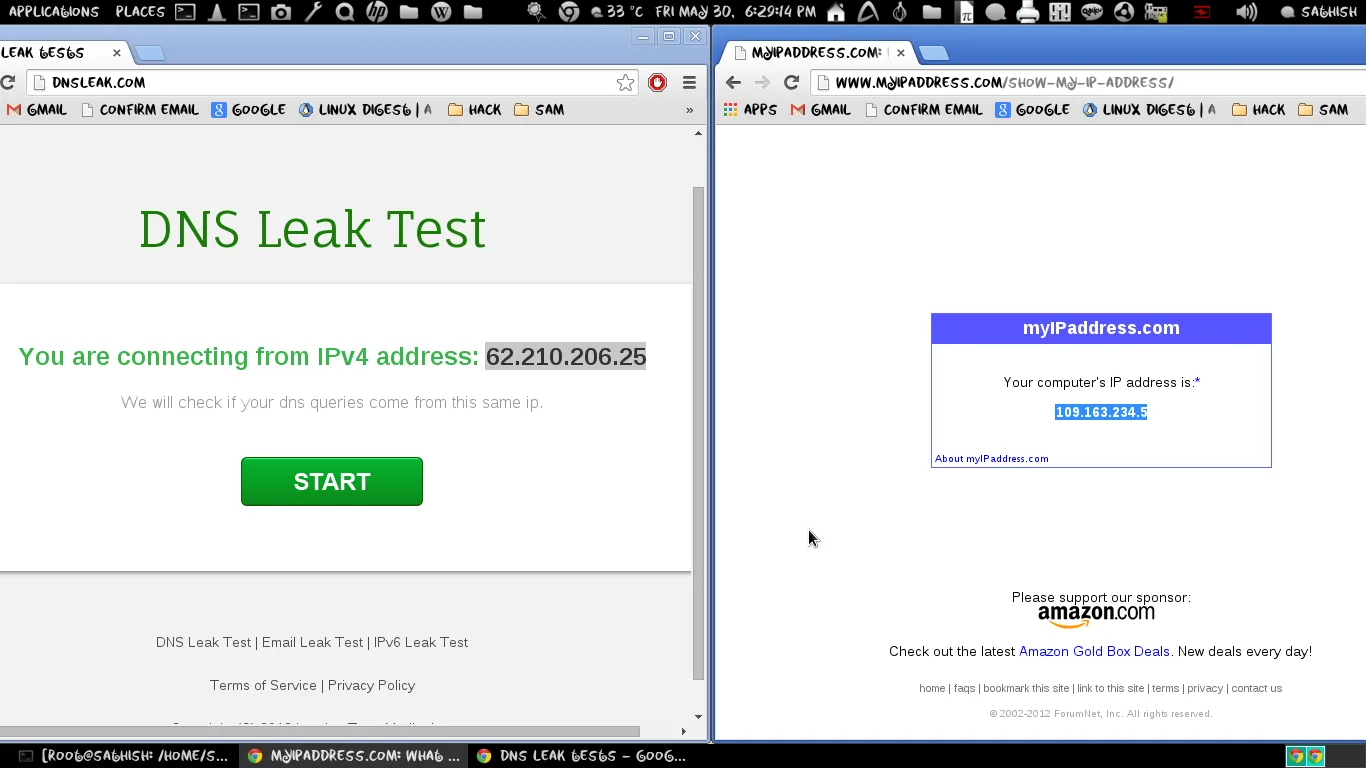Open Sam bookmark folder in myIPaddress window

[1322, 109]
